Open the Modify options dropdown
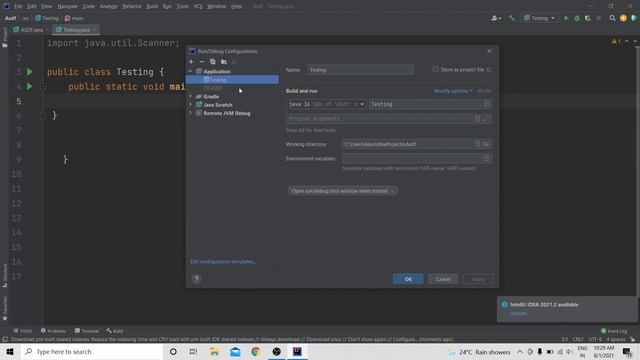The height and width of the screenshot is (360, 640). (453, 91)
